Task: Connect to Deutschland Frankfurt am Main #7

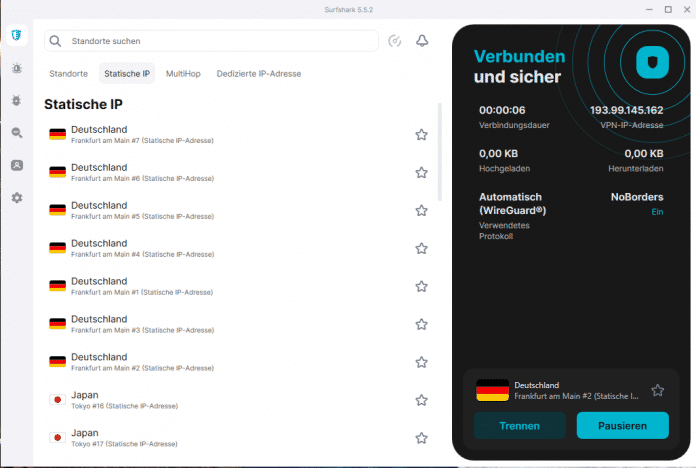Action: coord(238,135)
